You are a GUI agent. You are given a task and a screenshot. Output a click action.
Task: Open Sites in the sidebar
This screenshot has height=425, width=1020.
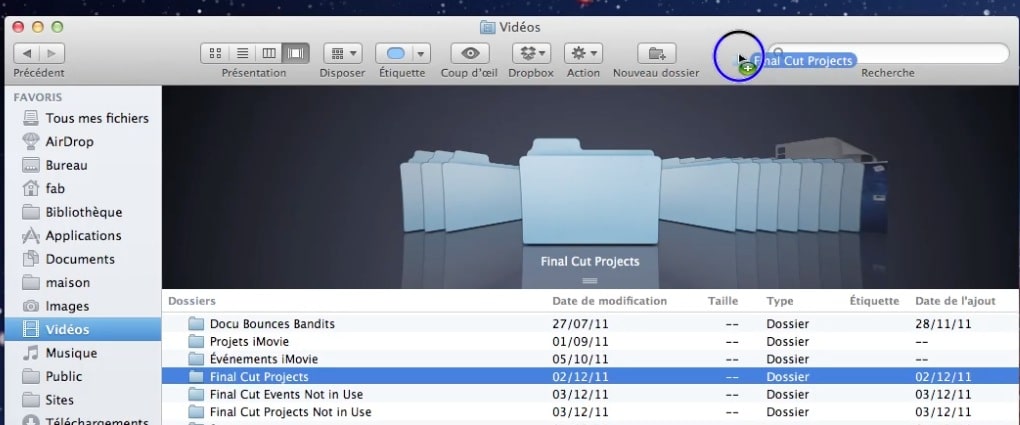[x=83, y=400]
